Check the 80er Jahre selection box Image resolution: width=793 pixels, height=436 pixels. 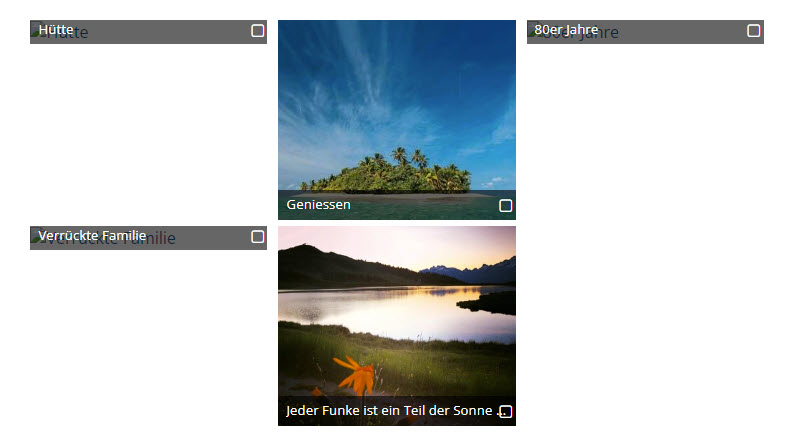(754, 31)
